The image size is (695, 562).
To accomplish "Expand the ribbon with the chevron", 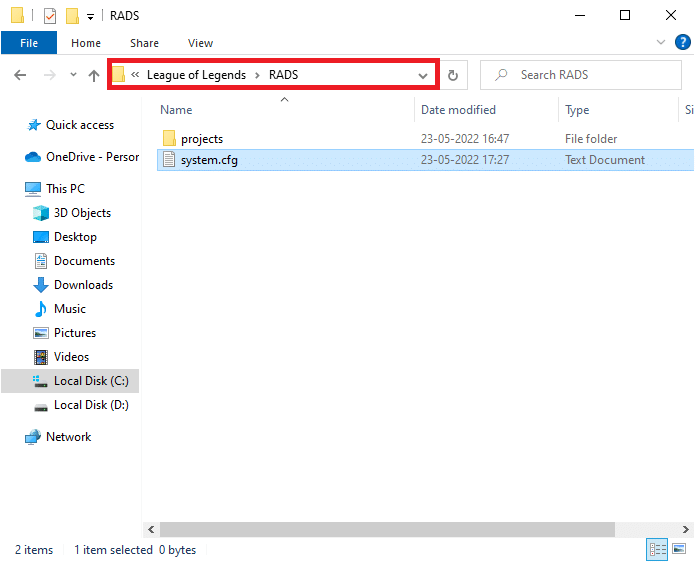I will (x=660, y=43).
